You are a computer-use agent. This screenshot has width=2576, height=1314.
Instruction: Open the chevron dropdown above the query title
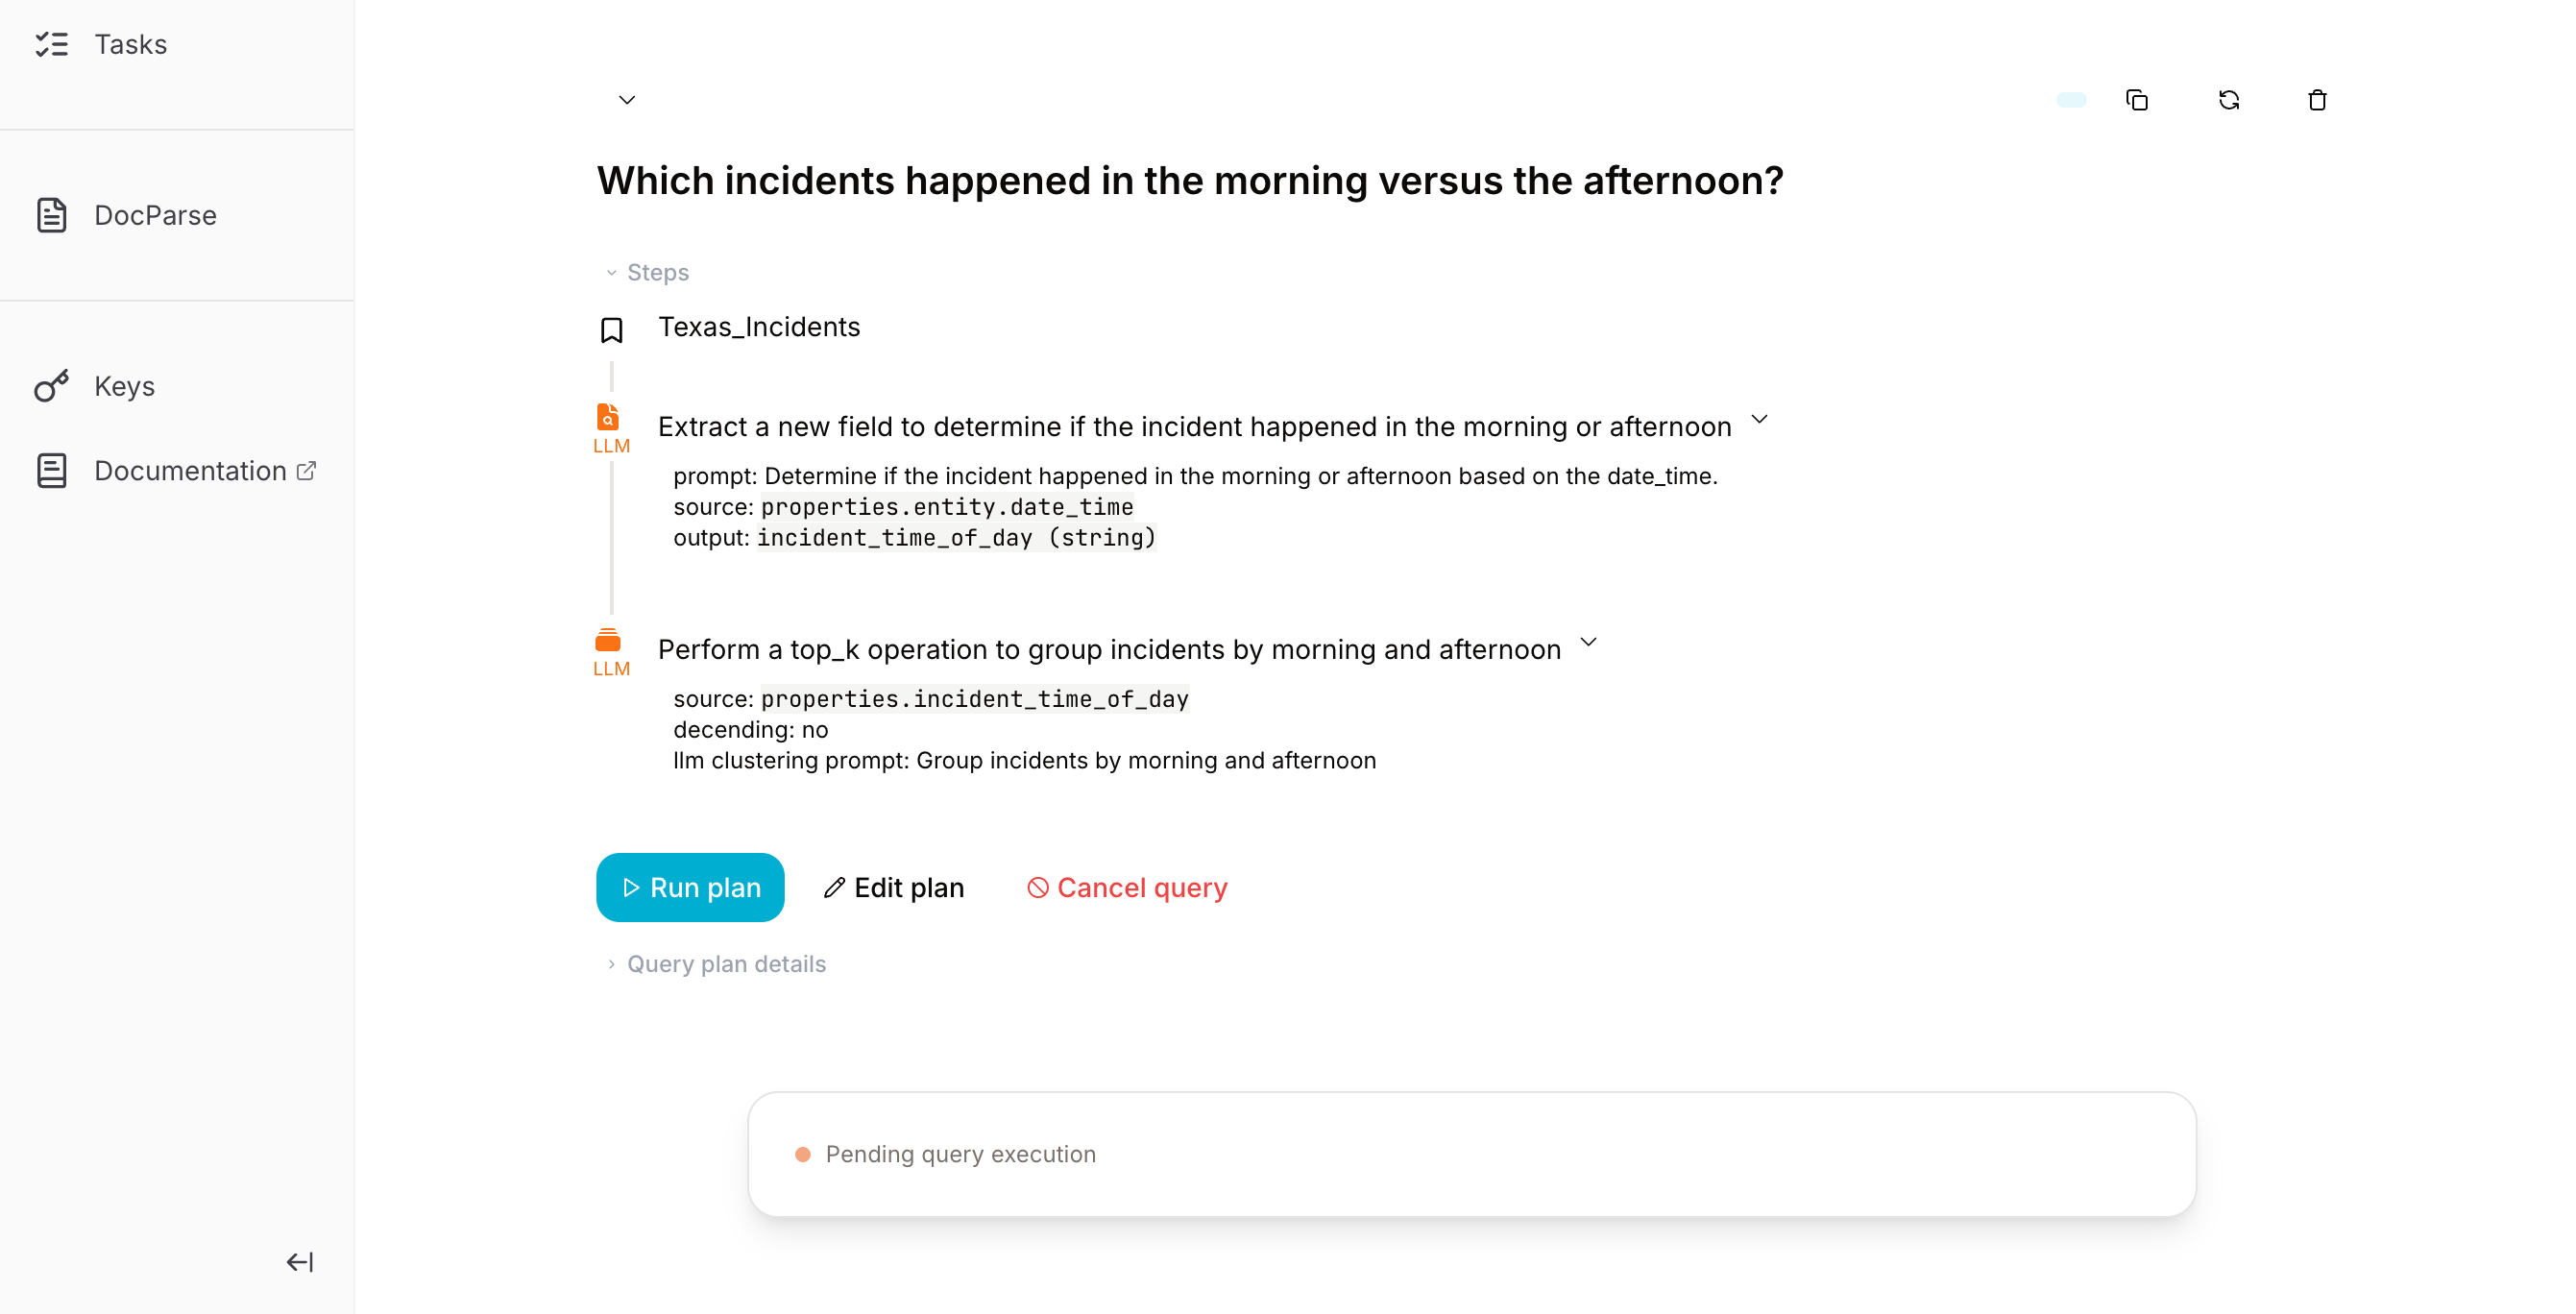coord(627,100)
